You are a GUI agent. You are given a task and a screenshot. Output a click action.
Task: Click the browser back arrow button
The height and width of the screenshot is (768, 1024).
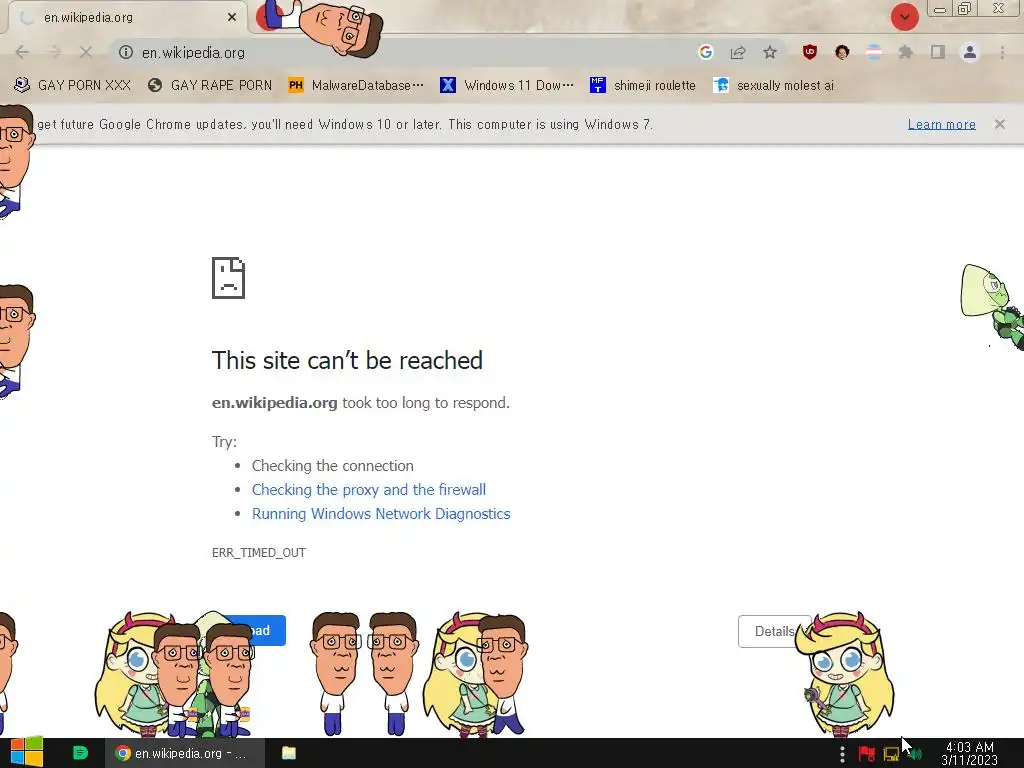click(22, 52)
